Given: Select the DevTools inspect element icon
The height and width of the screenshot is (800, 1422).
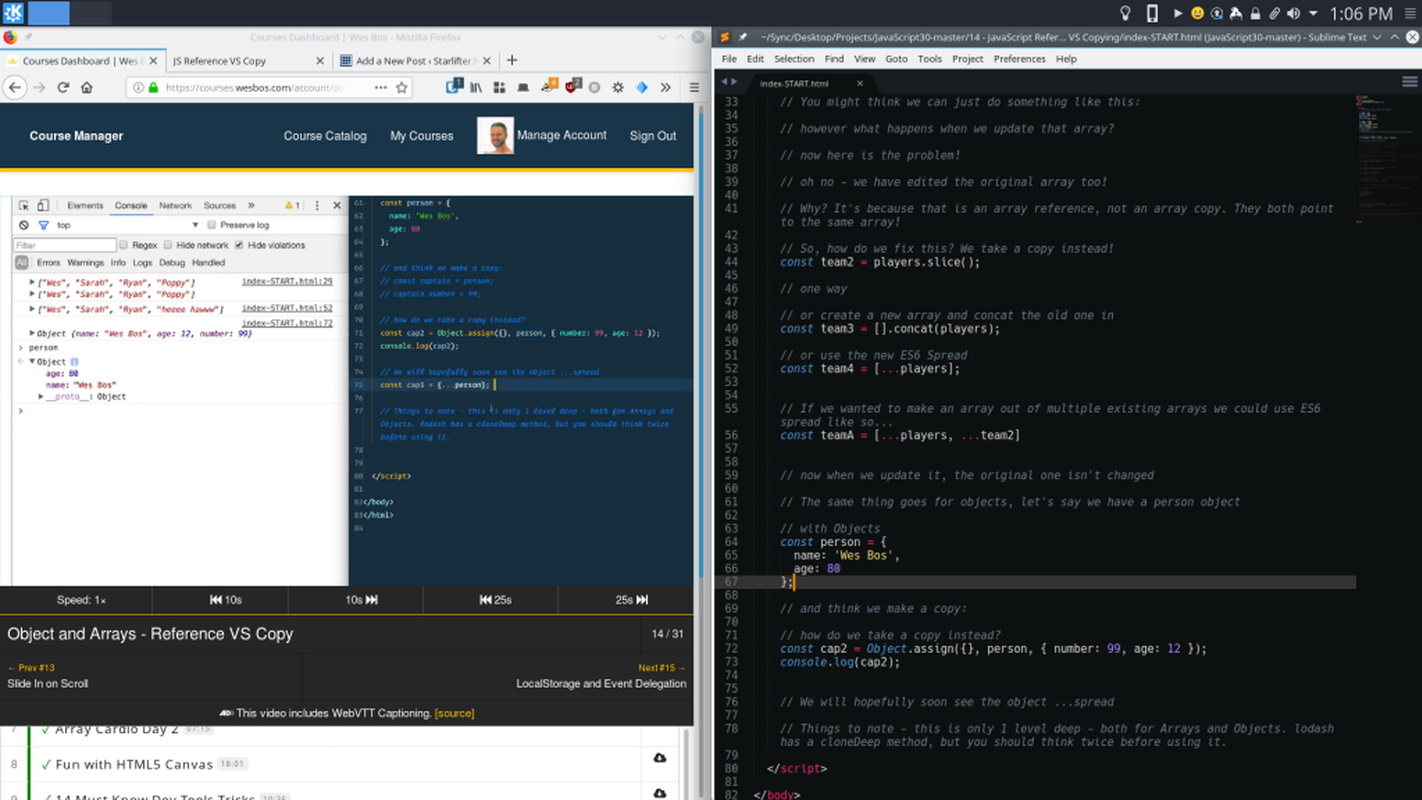Looking at the screenshot, I should point(23,205).
